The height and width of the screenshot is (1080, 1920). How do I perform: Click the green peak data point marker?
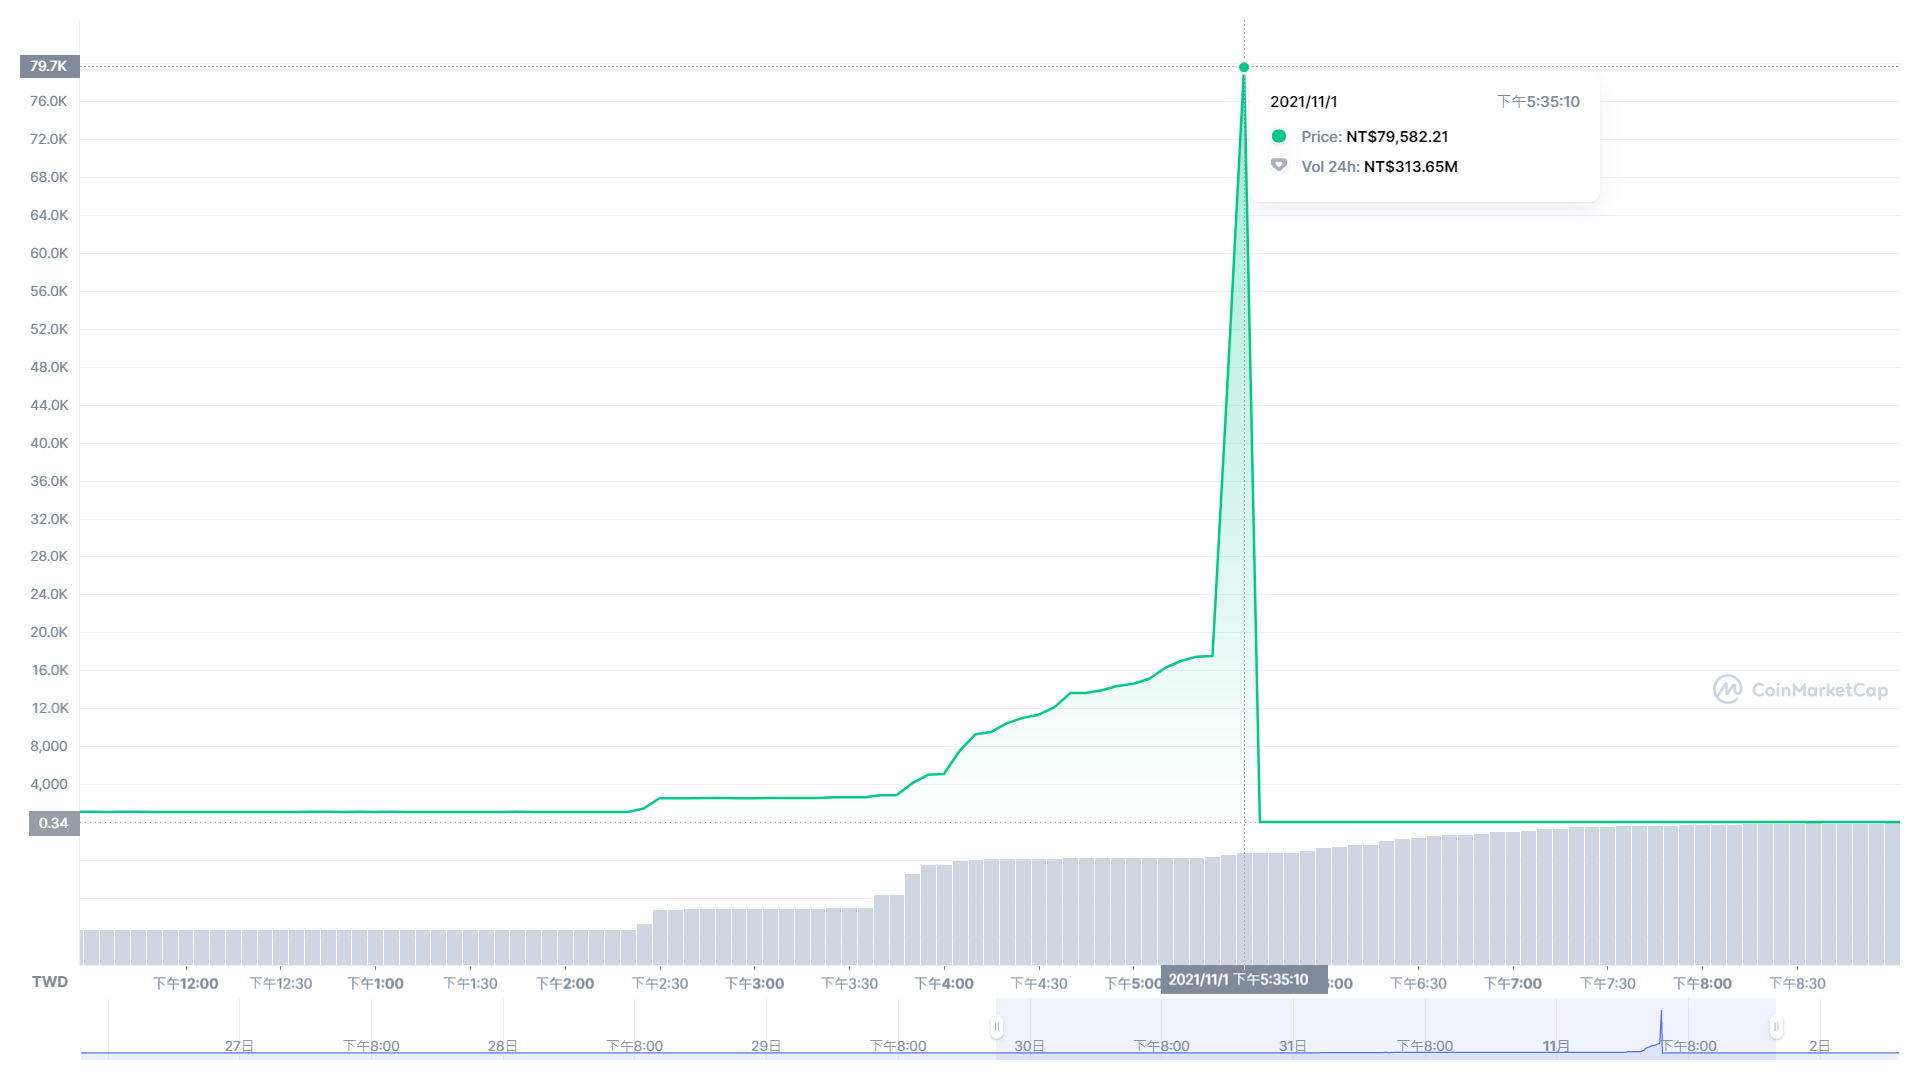1244,67
